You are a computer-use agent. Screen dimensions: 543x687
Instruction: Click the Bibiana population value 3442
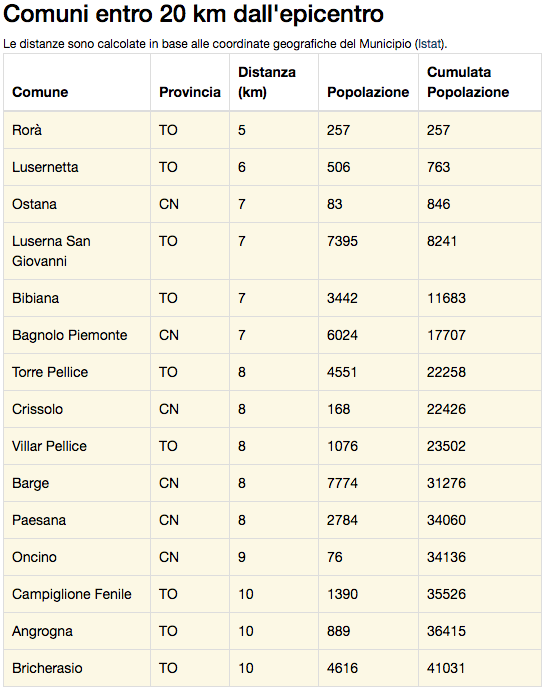coord(342,298)
